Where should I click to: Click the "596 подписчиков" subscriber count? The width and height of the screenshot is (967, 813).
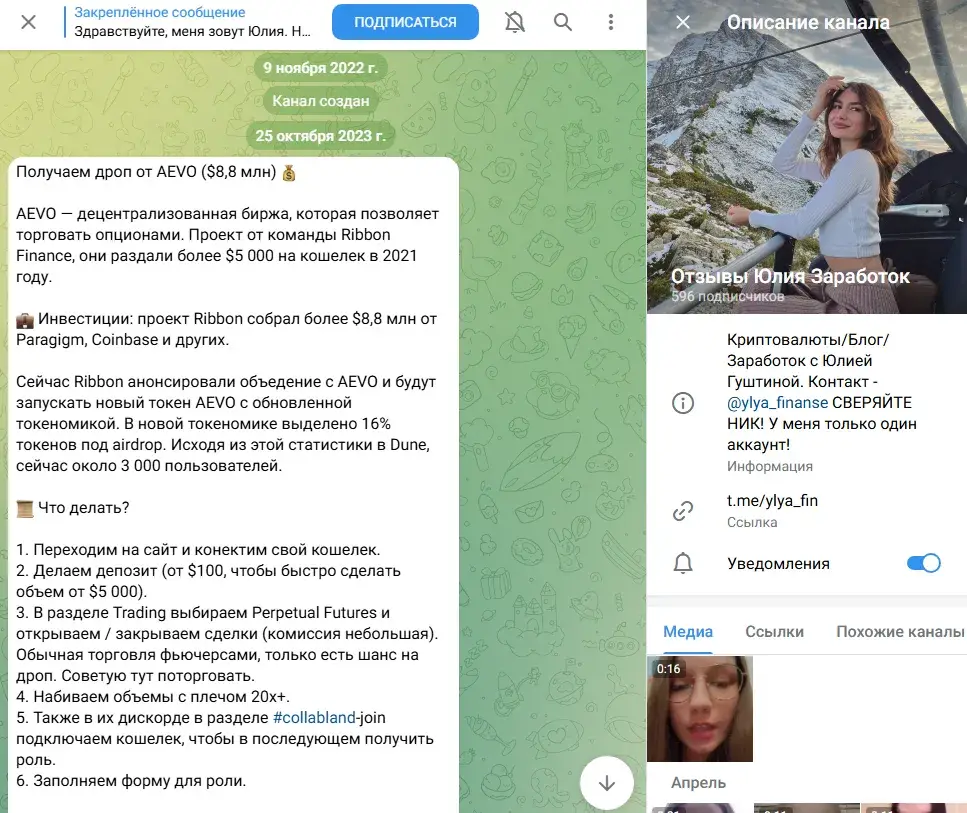[728, 296]
